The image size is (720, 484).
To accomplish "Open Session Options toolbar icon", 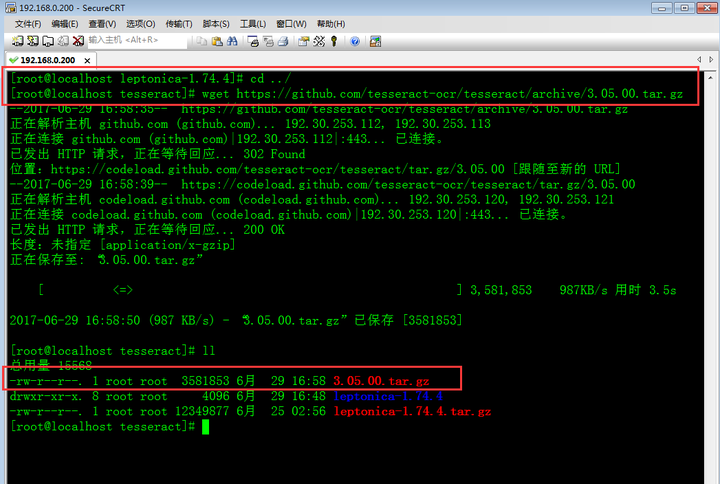I will [x=304, y=41].
